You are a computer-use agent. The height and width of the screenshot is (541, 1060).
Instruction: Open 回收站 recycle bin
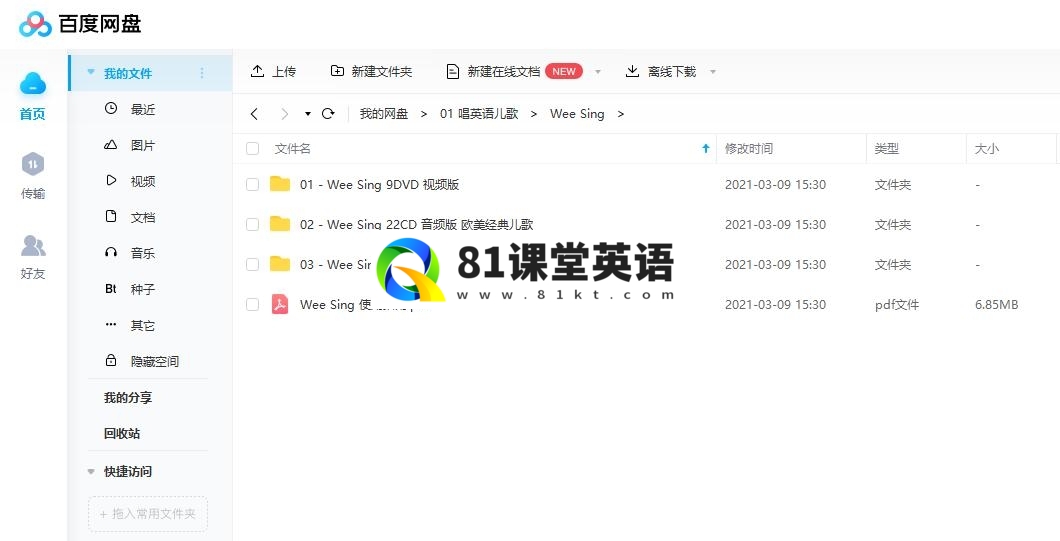pyautogui.click(x=122, y=433)
